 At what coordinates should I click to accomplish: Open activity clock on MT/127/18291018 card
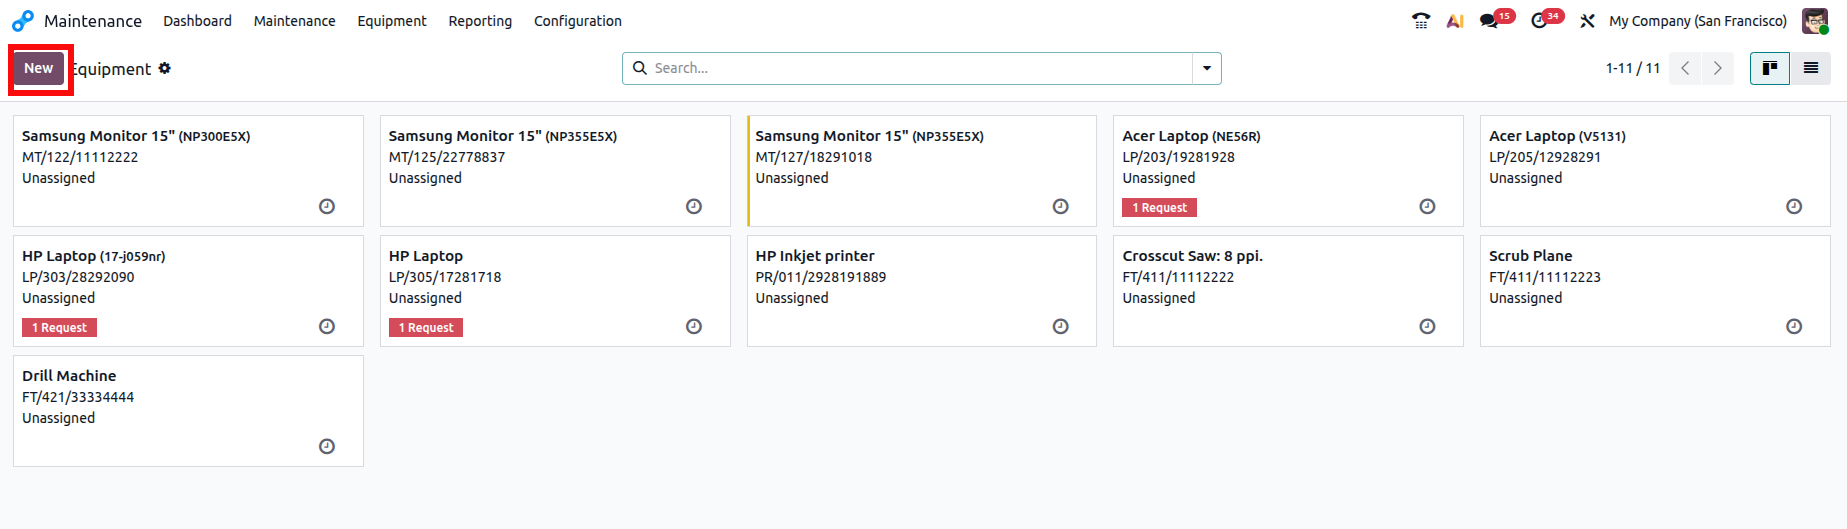pos(1061,206)
